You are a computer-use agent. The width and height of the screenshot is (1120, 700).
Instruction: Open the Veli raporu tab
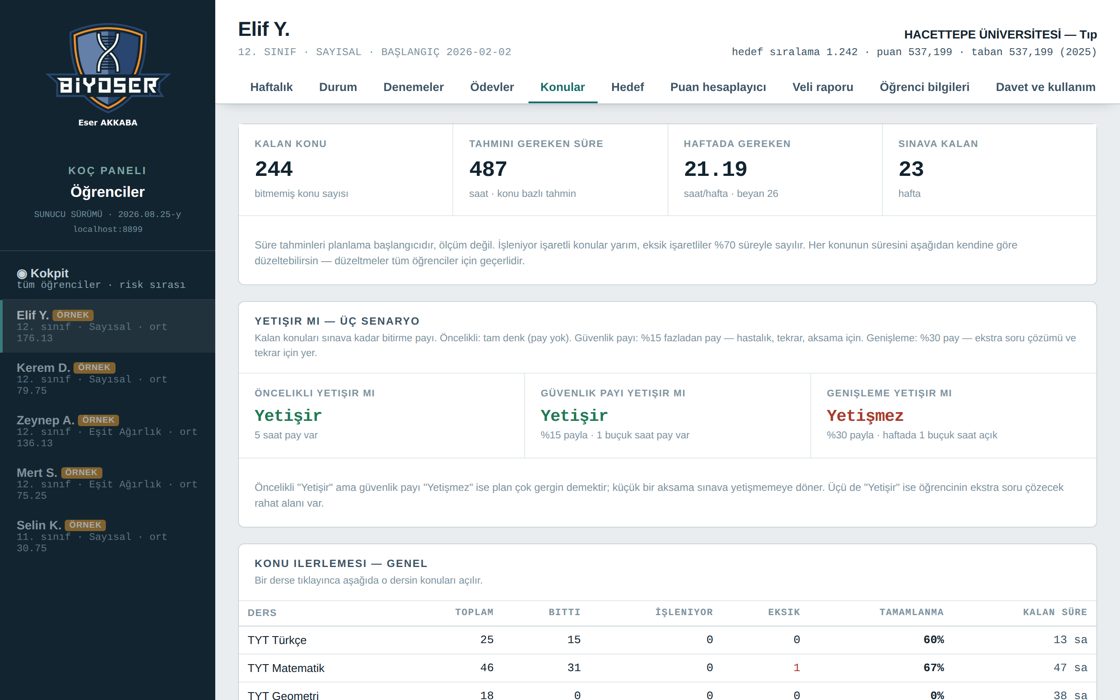pos(823,87)
